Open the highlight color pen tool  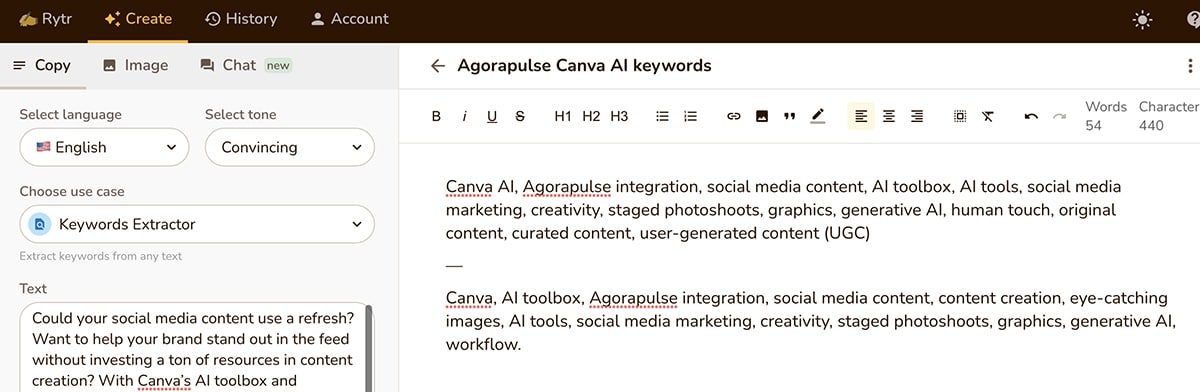pos(818,117)
